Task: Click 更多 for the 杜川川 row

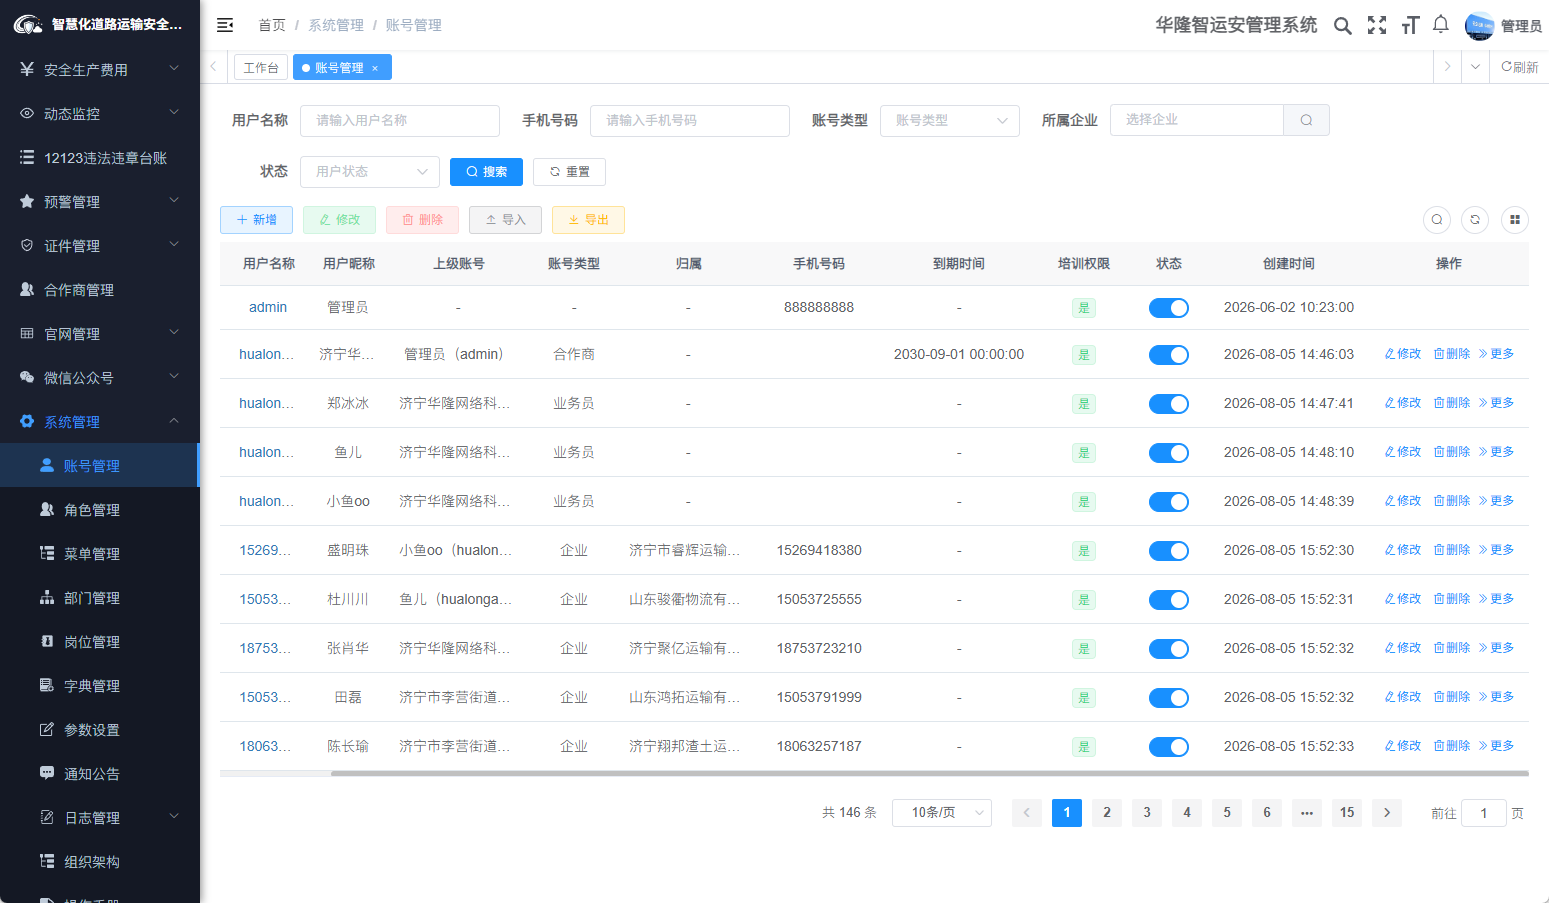Action: (x=1497, y=599)
